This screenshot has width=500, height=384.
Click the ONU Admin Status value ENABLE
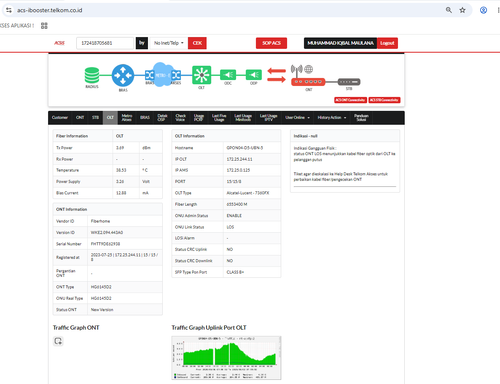pyautogui.click(x=234, y=216)
